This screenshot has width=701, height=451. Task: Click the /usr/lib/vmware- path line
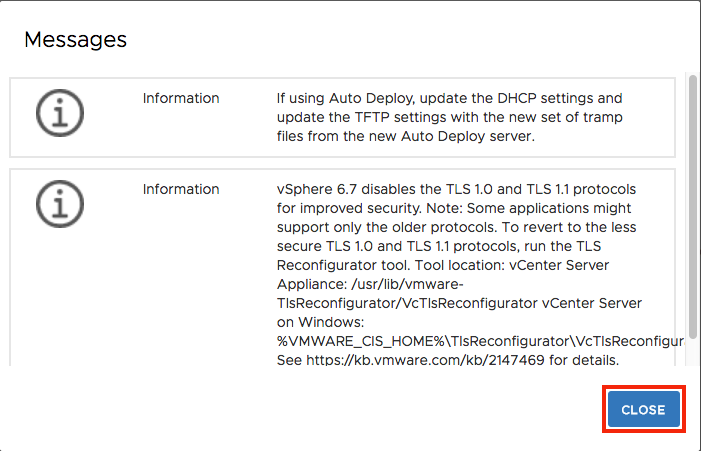[370, 284]
